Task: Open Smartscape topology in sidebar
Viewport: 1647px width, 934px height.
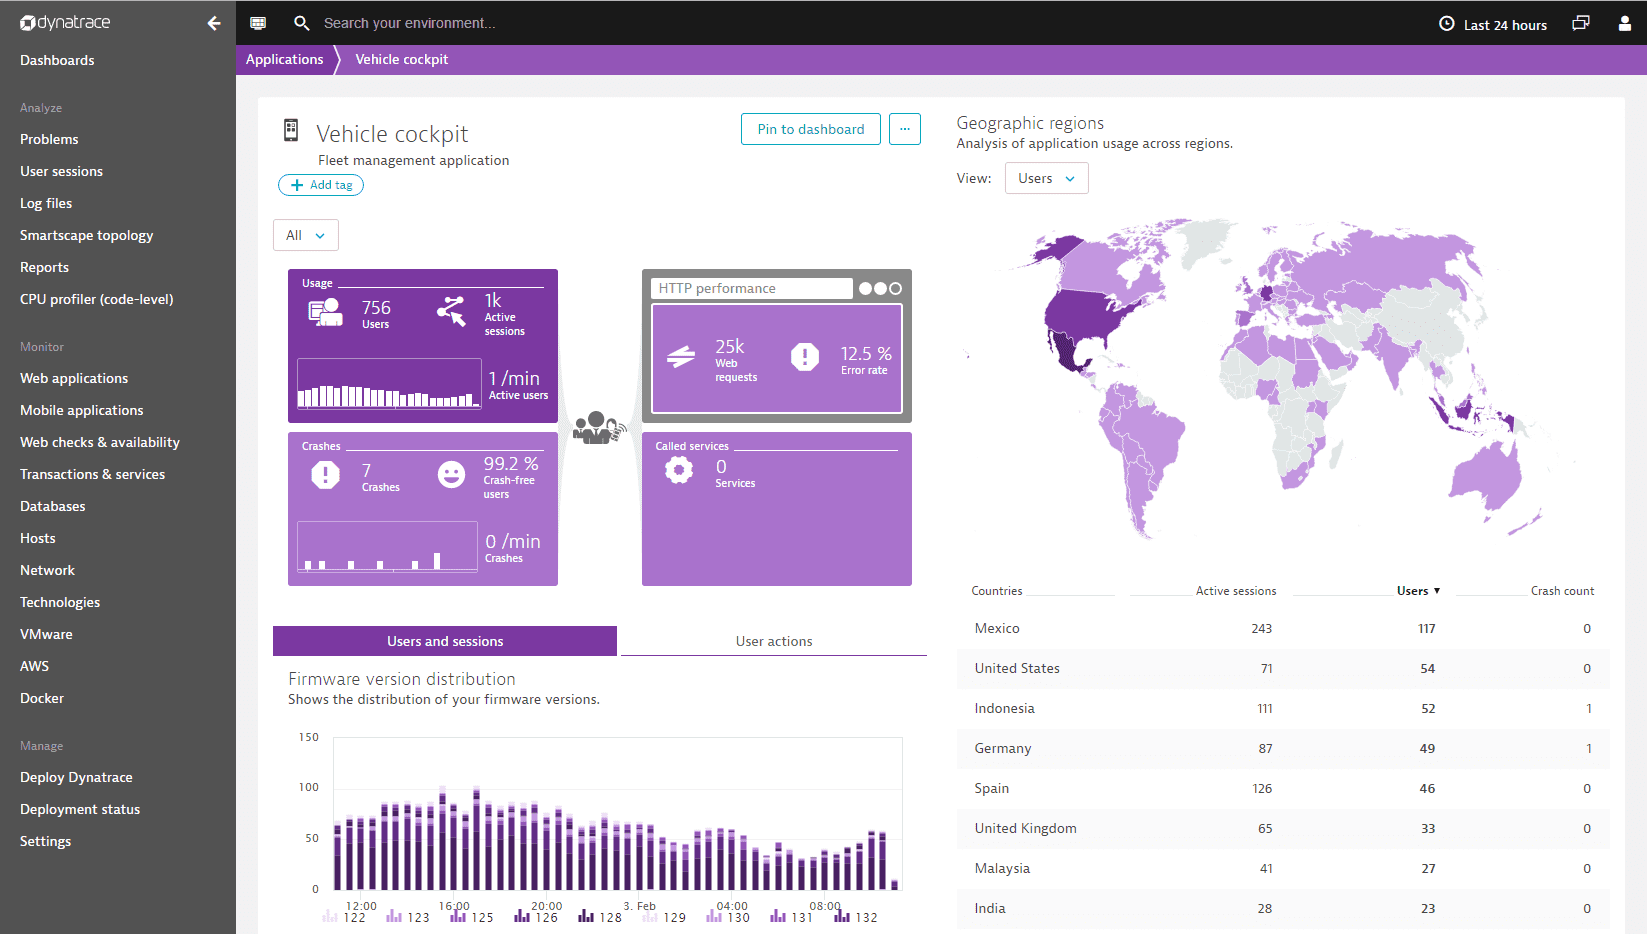Action: pos(87,235)
